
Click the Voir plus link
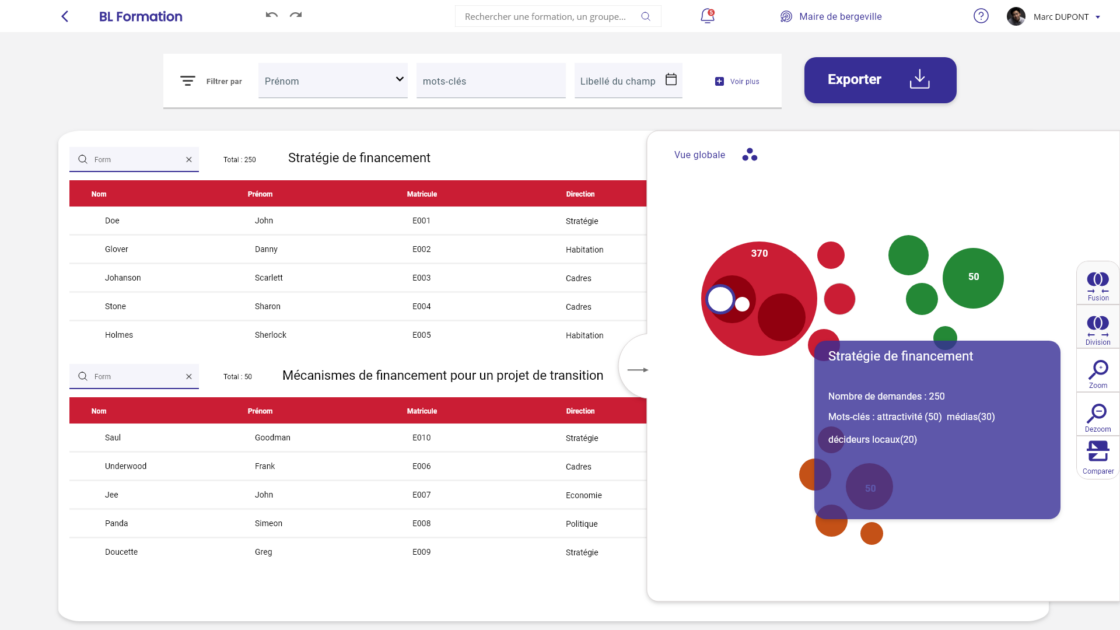click(x=737, y=81)
